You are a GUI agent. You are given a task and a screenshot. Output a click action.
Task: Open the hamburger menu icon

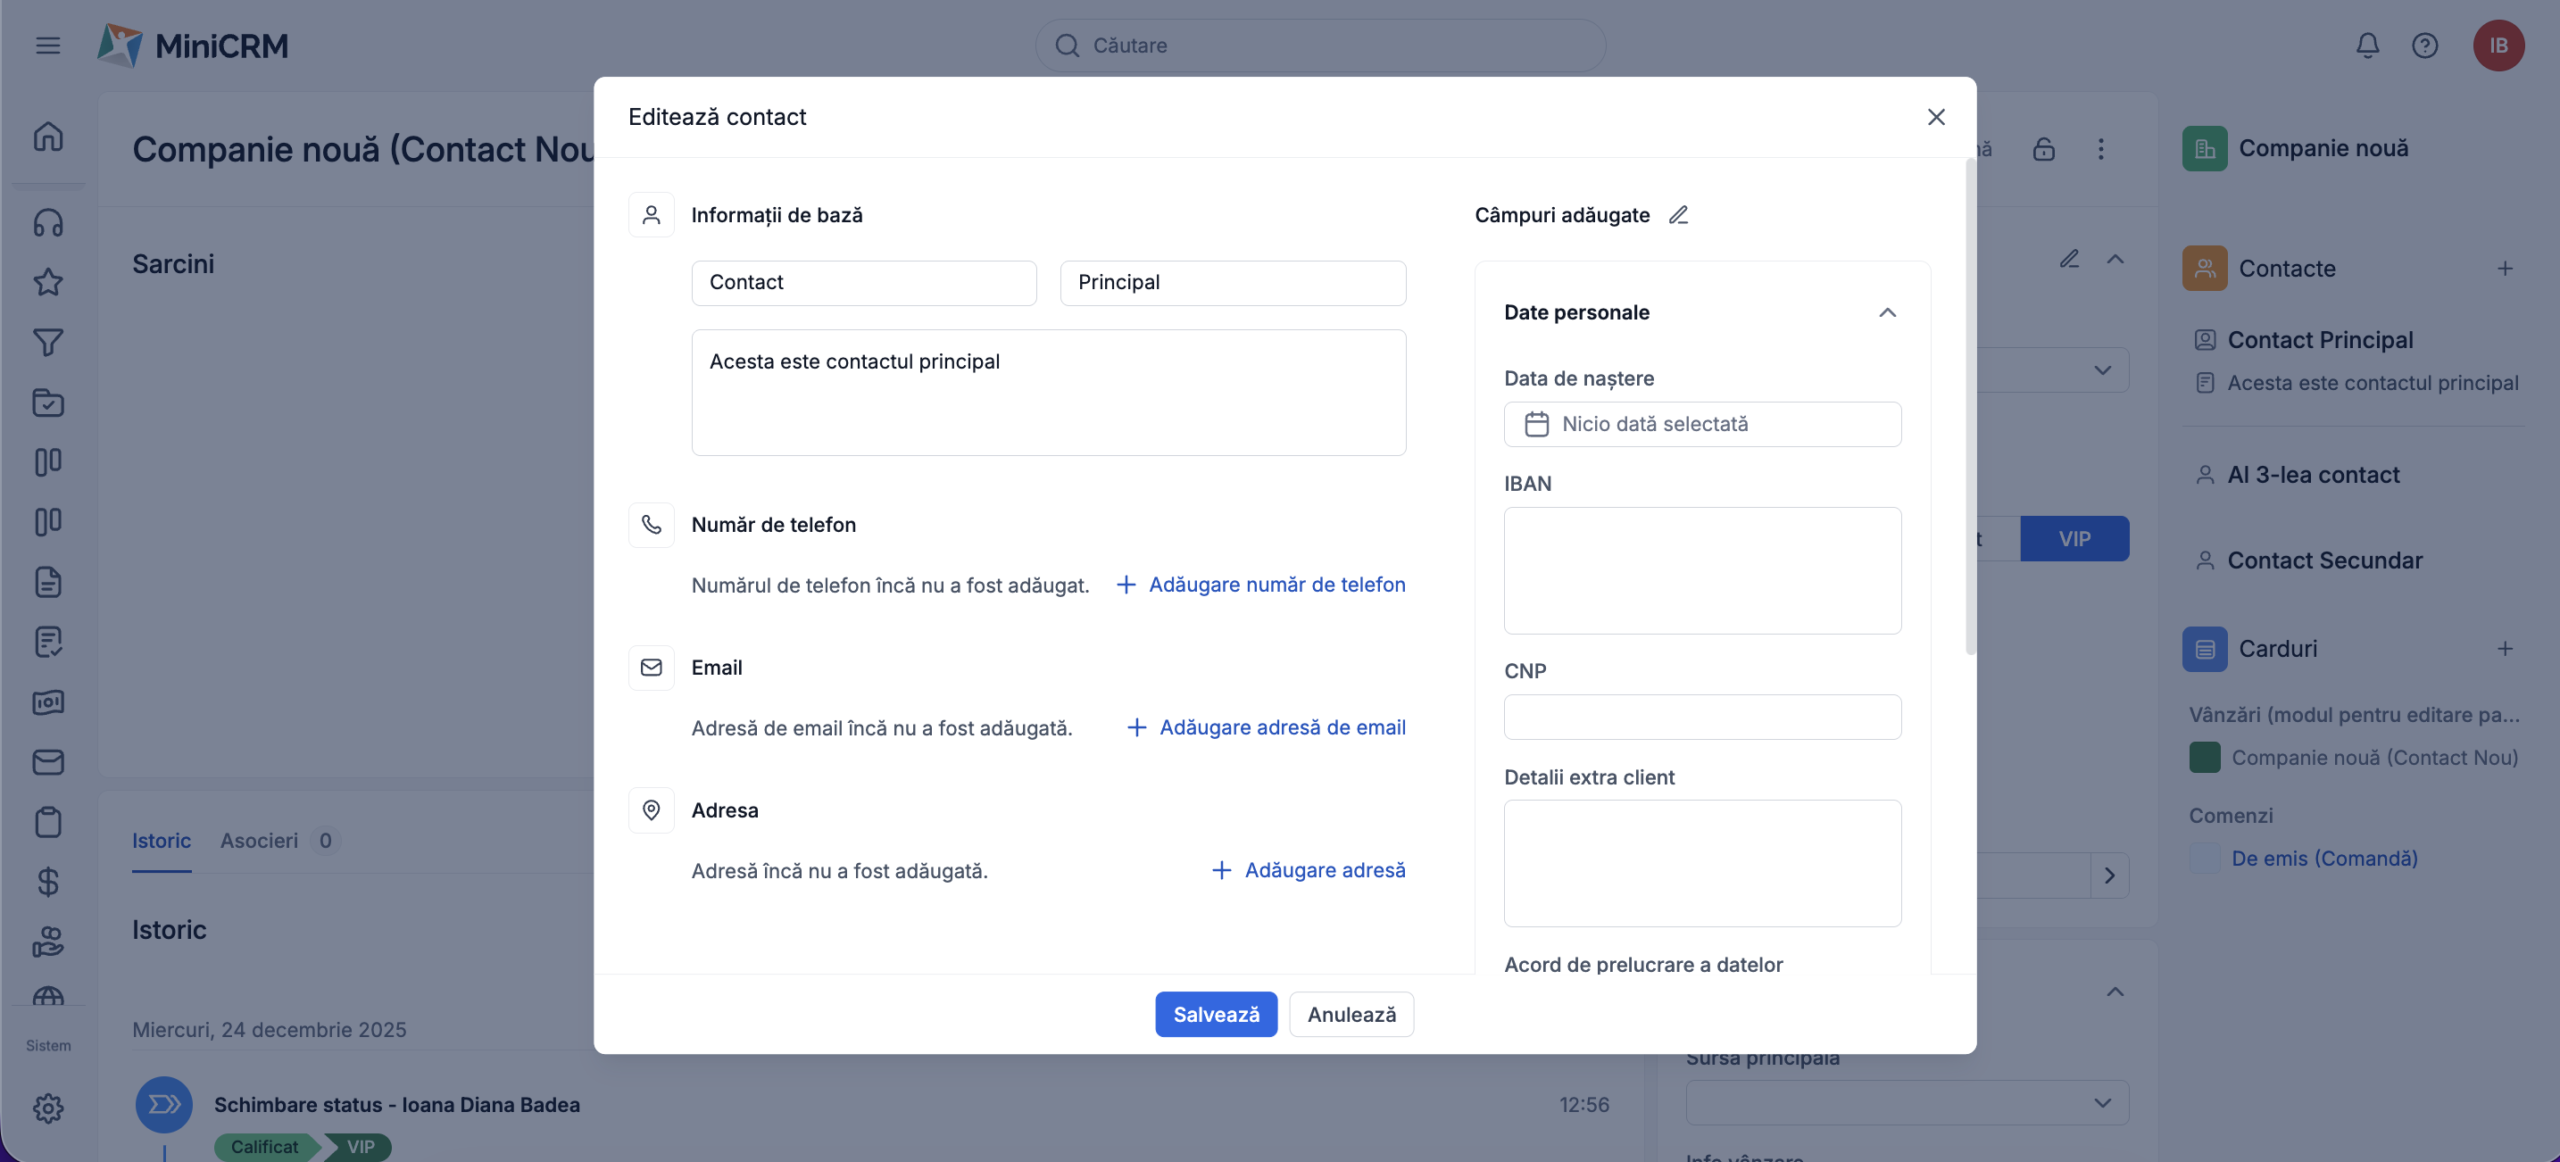point(48,45)
